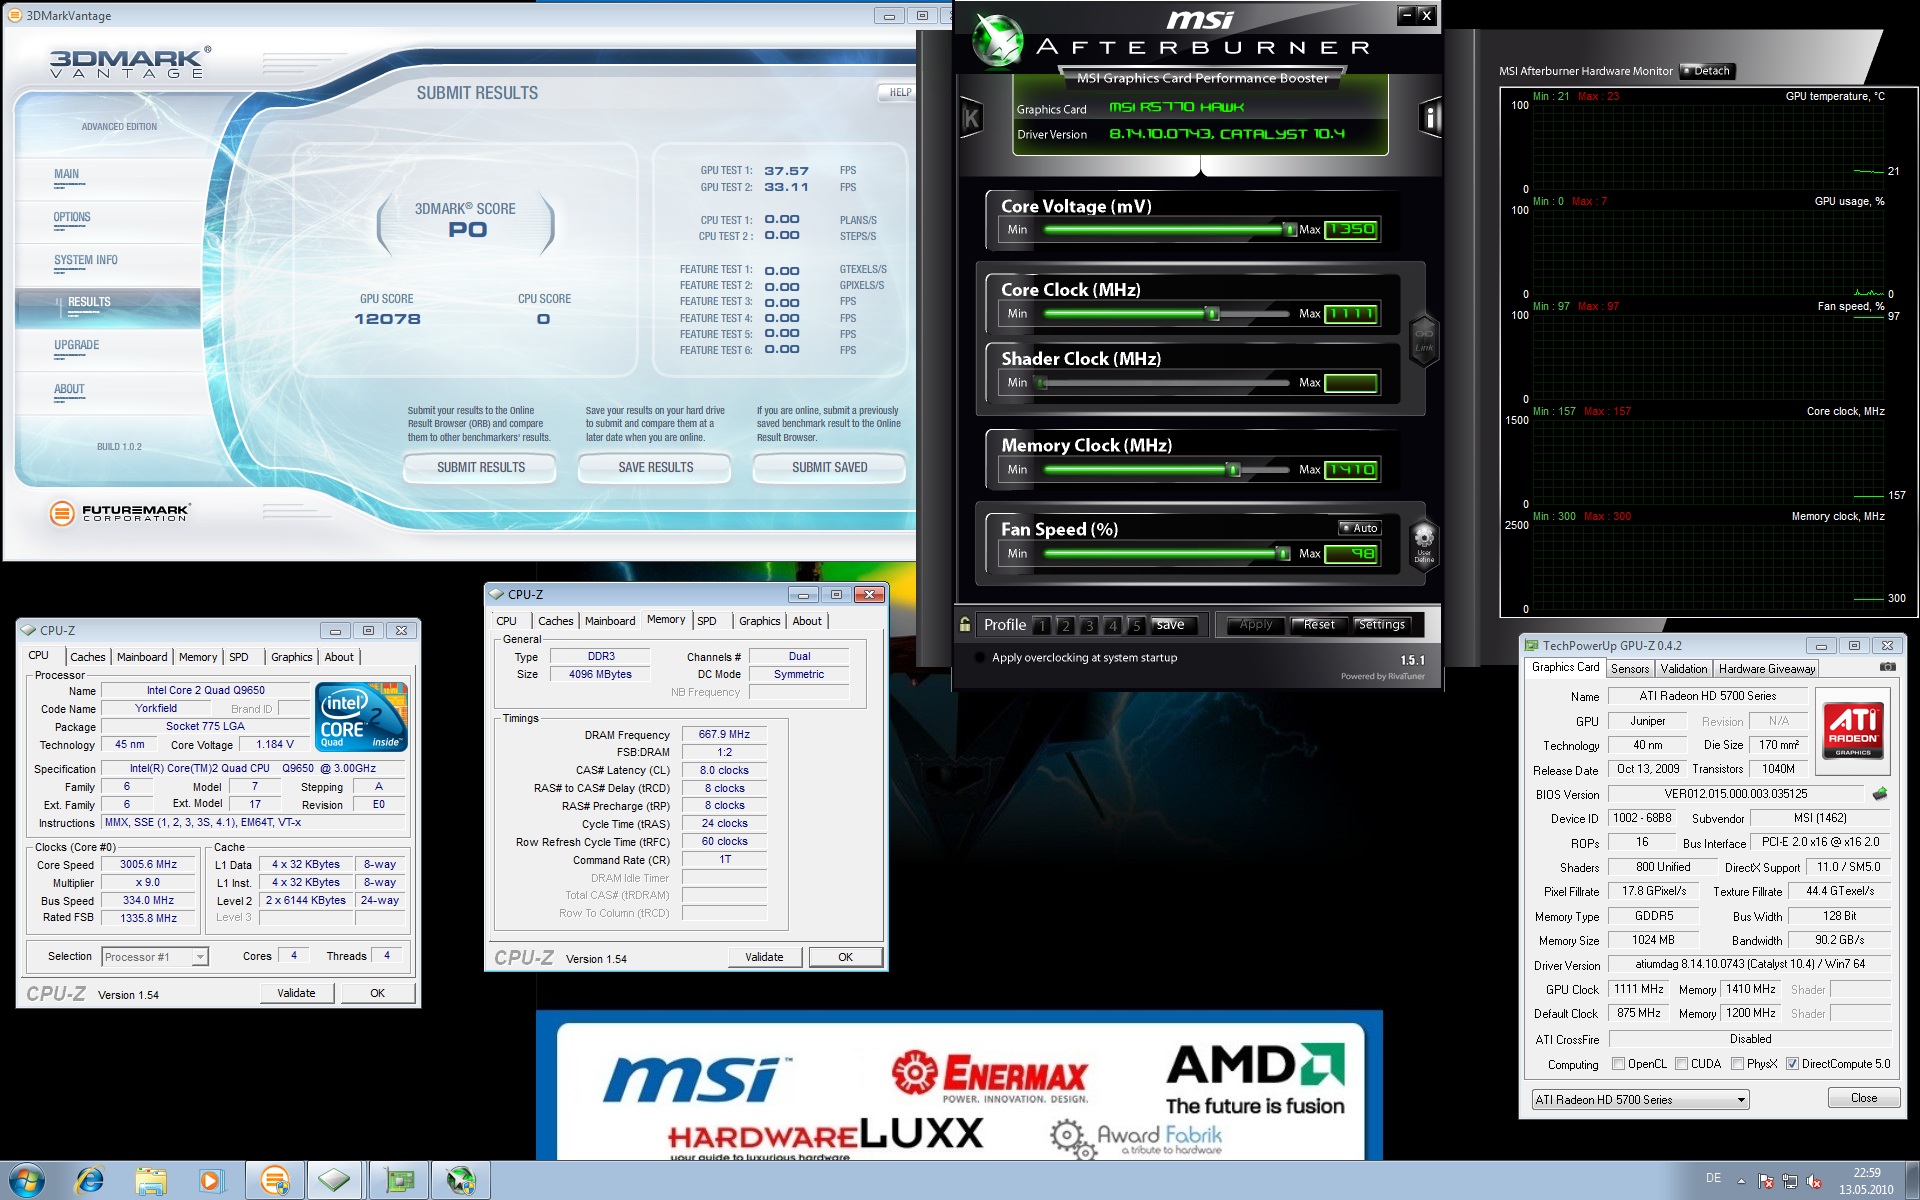Click the Core Clock max value field 1111
The width and height of the screenshot is (1920, 1200).
click(x=1351, y=314)
